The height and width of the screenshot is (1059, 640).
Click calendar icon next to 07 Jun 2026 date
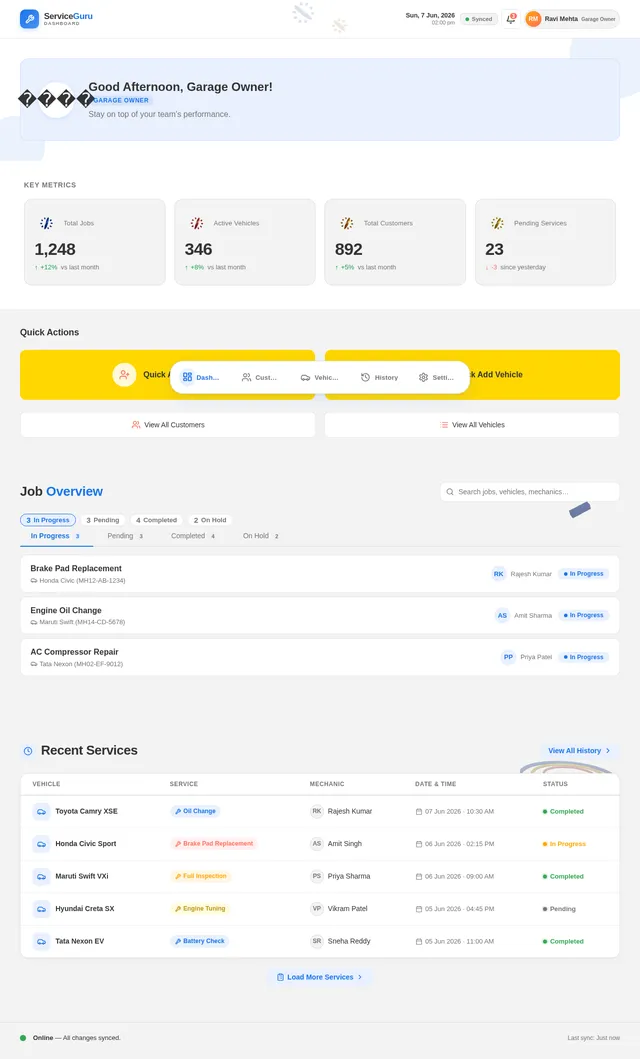[419, 812]
